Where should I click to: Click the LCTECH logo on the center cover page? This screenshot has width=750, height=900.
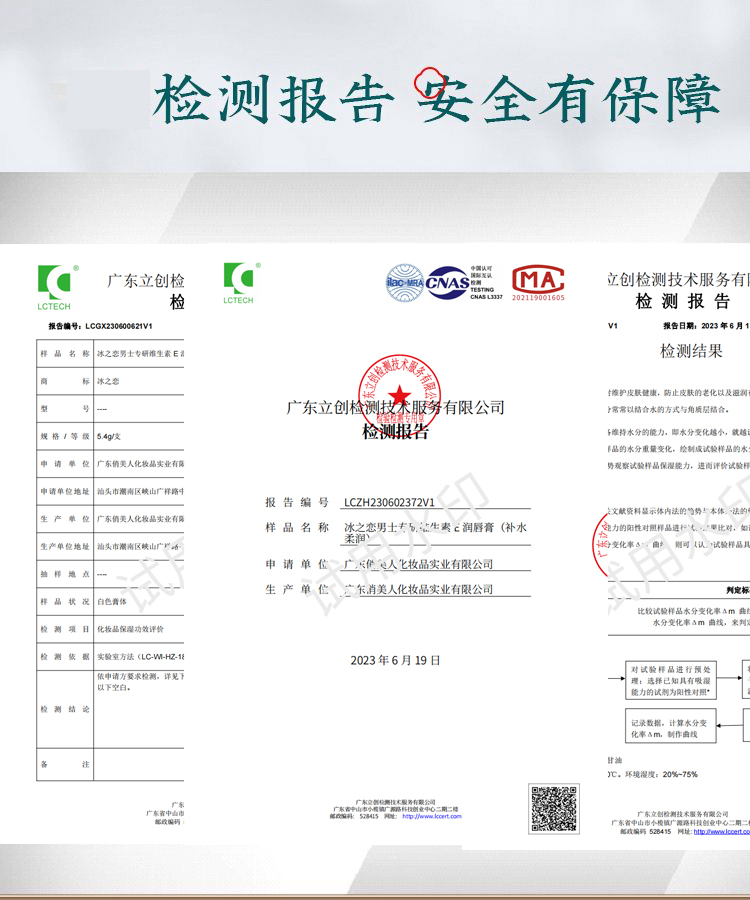(242, 282)
